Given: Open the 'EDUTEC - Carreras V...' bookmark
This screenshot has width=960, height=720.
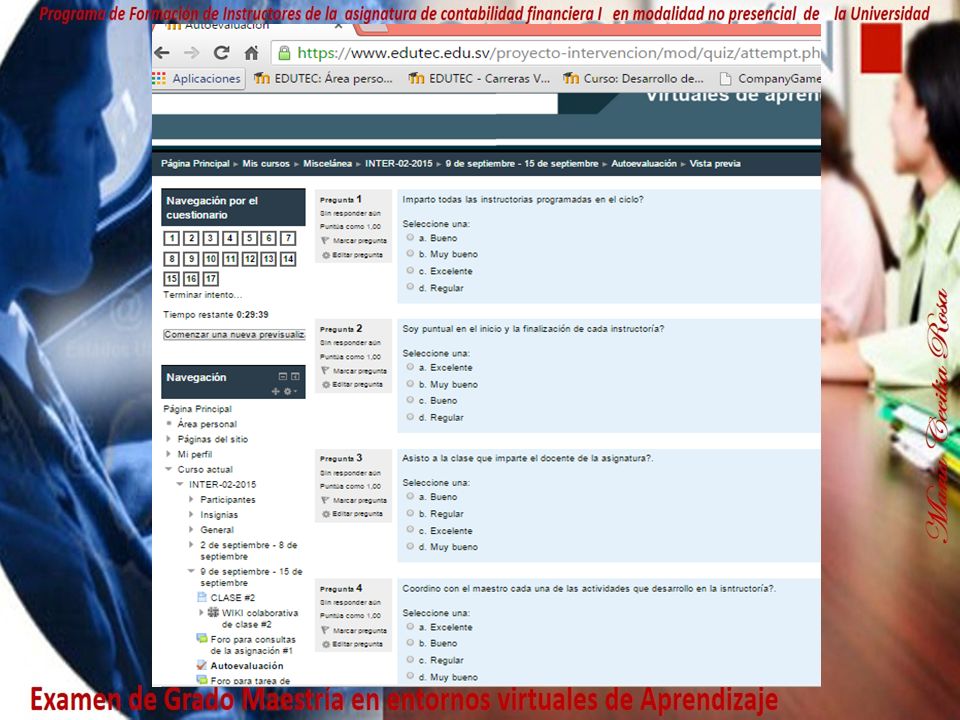Looking at the screenshot, I should [x=479, y=78].
